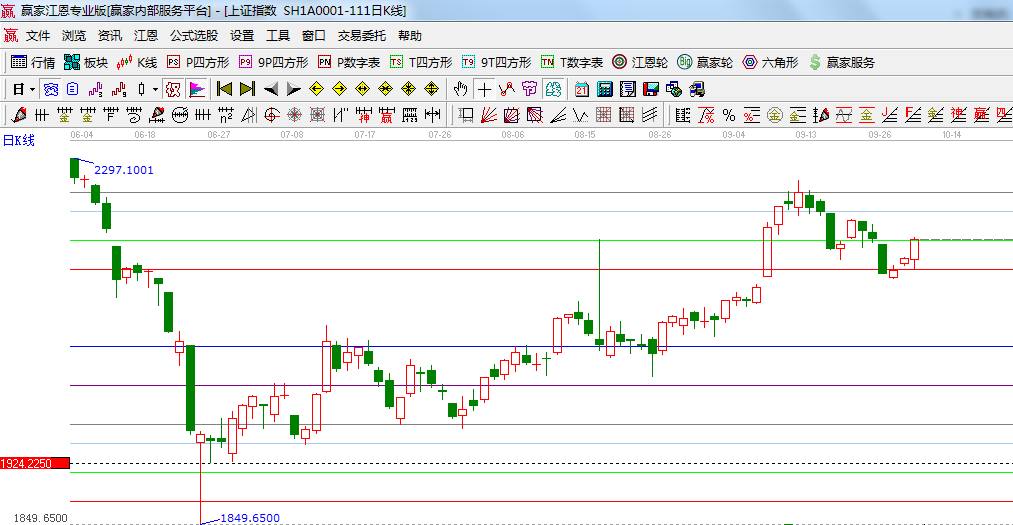Open the 设置 menu

coord(242,35)
